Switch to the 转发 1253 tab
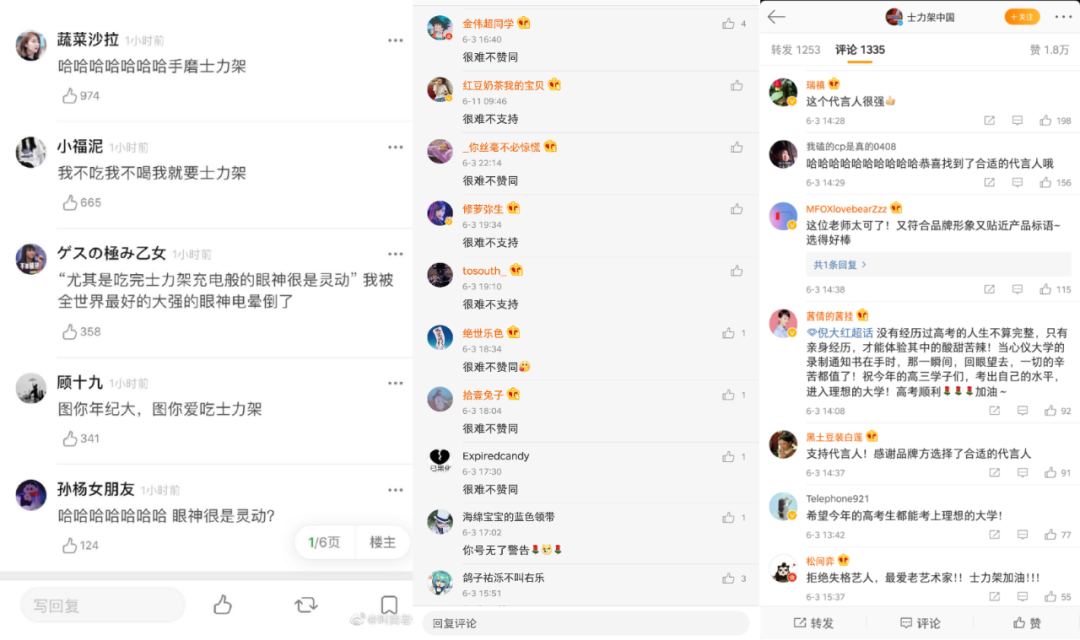 tap(795, 50)
